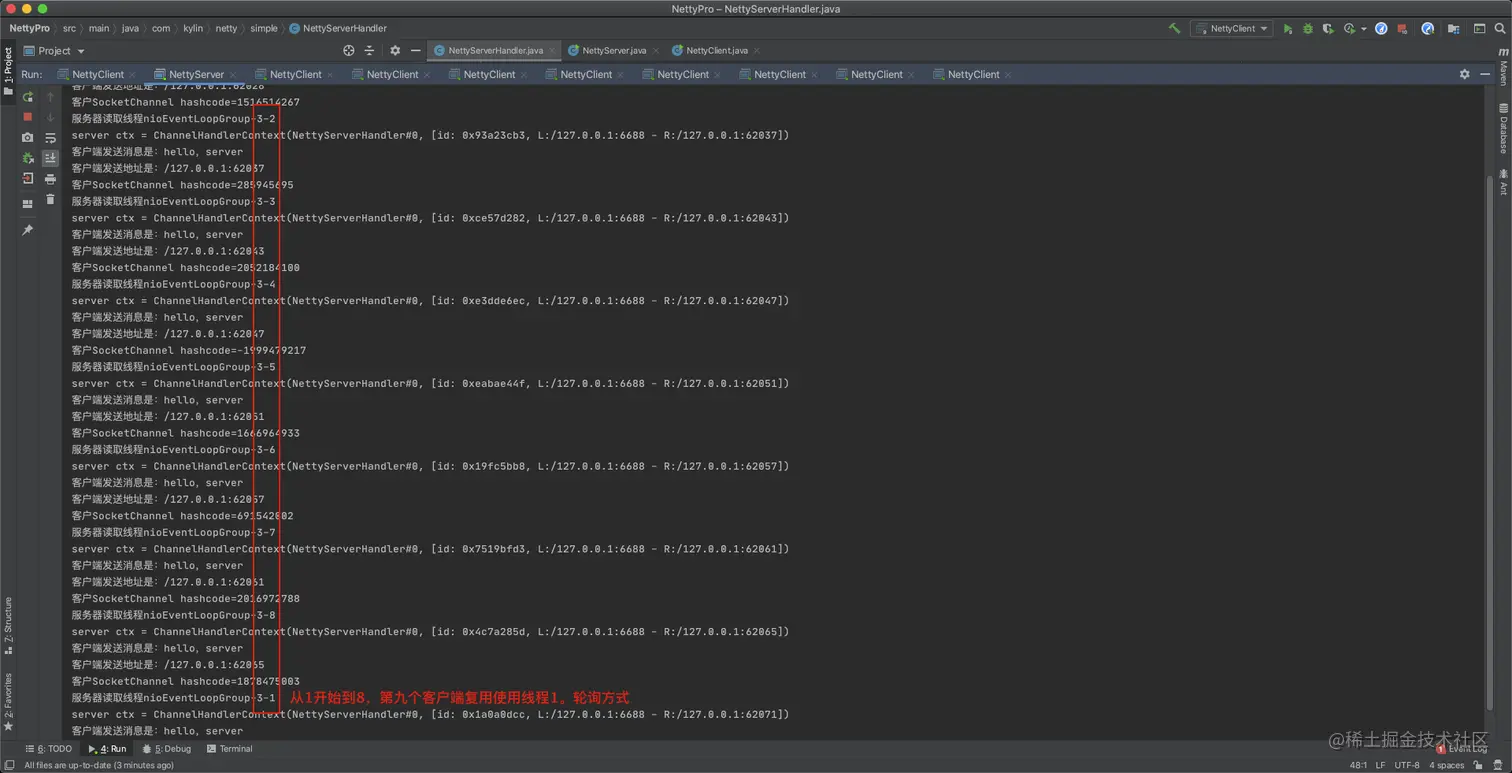The height and width of the screenshot is (773, 1512).
Task: Dump threads using the camera icon
Action: 28,138
